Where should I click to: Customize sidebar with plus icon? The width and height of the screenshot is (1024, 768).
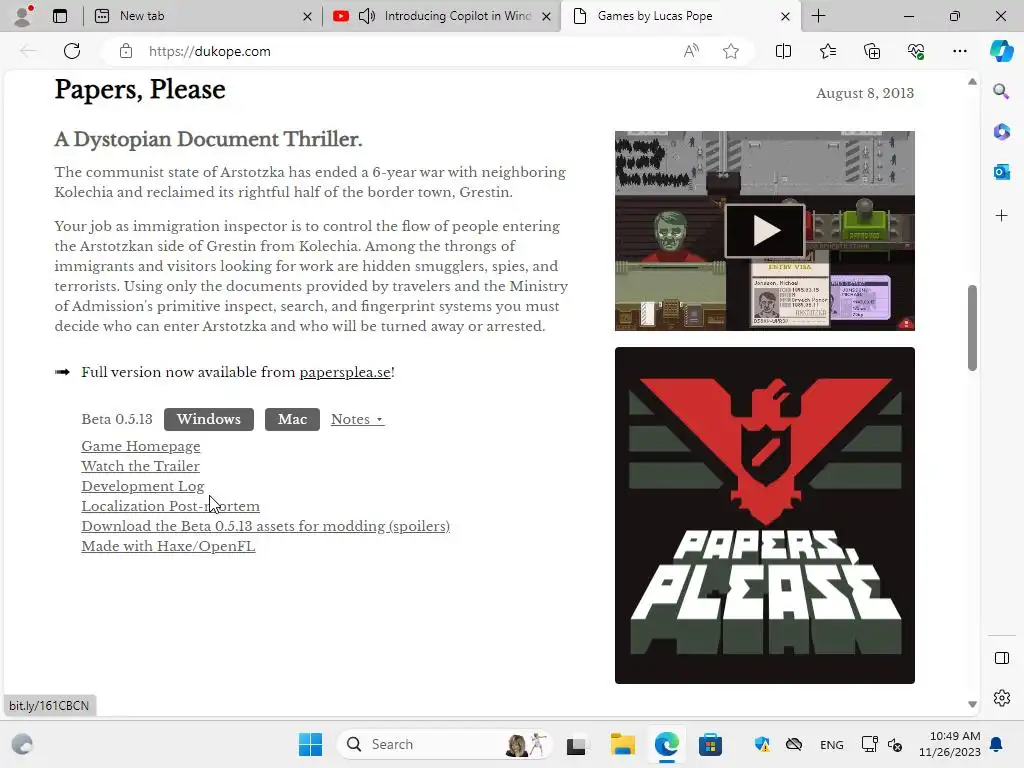(1001, 216)
